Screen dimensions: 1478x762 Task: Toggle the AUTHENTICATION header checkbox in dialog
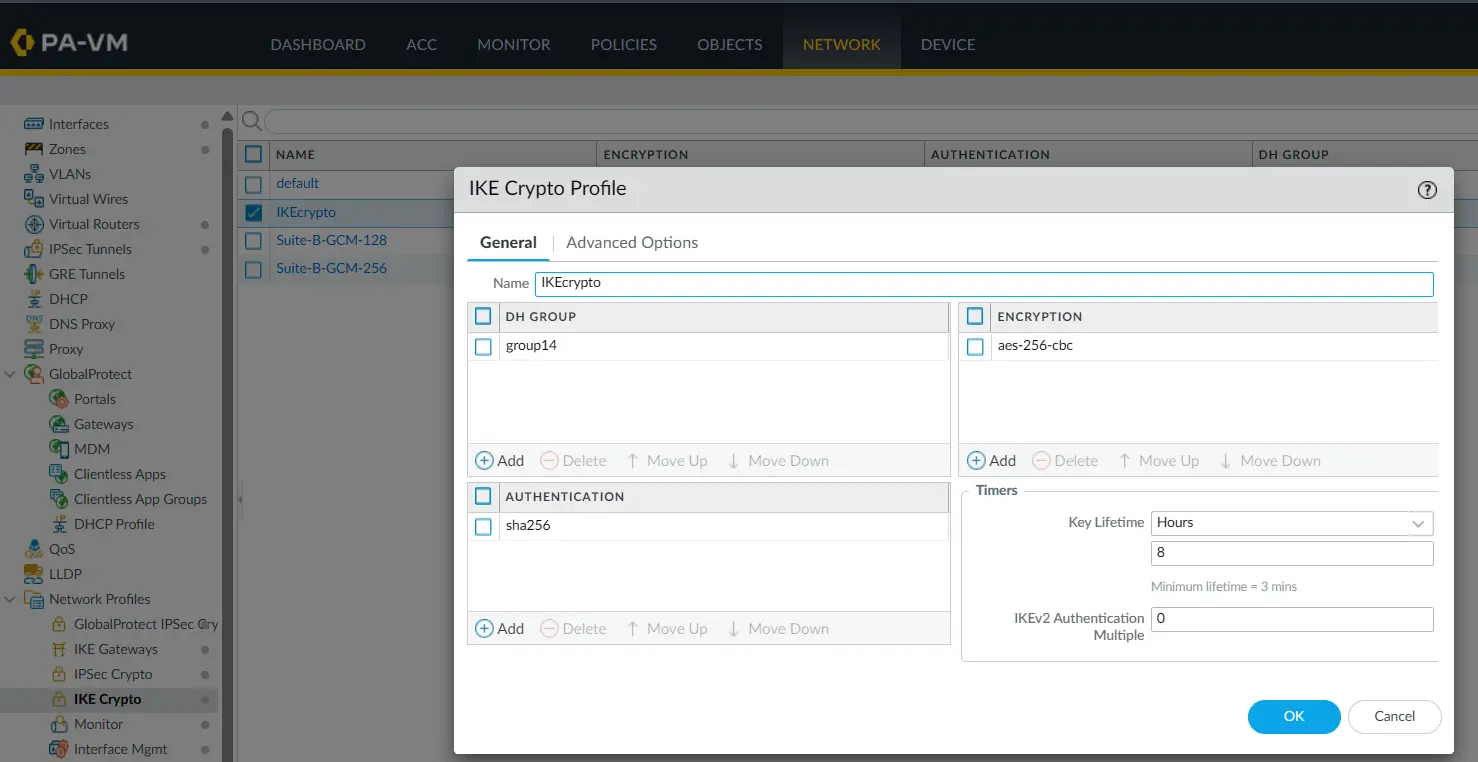click(x=483, y=496)
